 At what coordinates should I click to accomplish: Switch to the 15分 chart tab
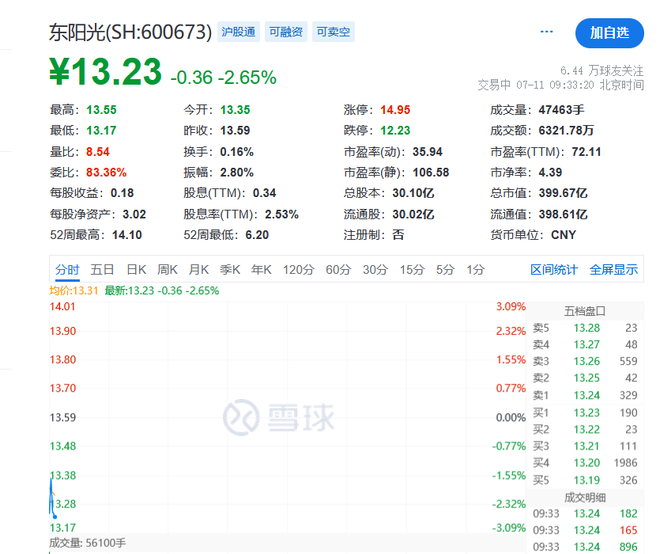point(412,269)
